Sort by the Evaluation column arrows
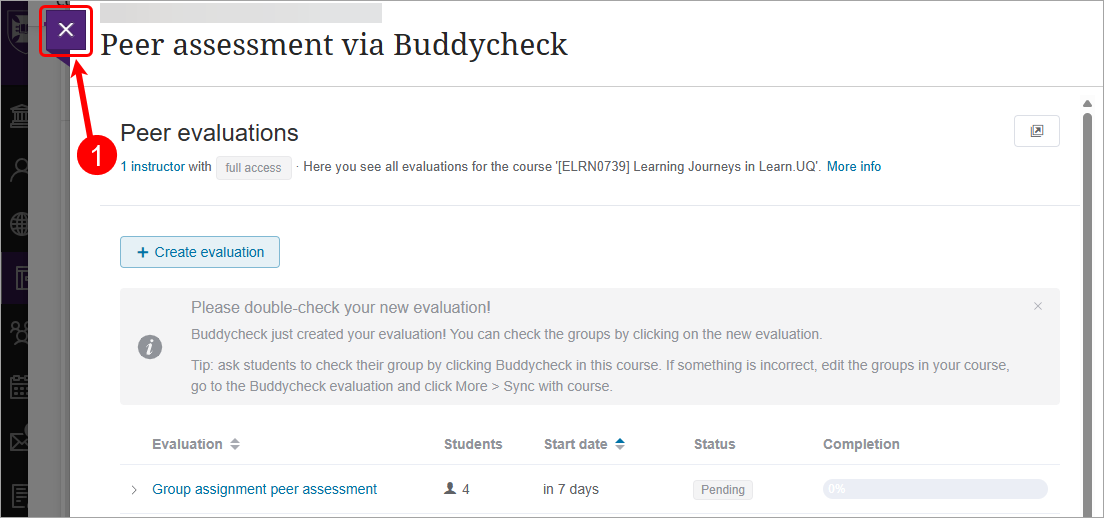Screen dimensions: 1104x518 (235, 444)
